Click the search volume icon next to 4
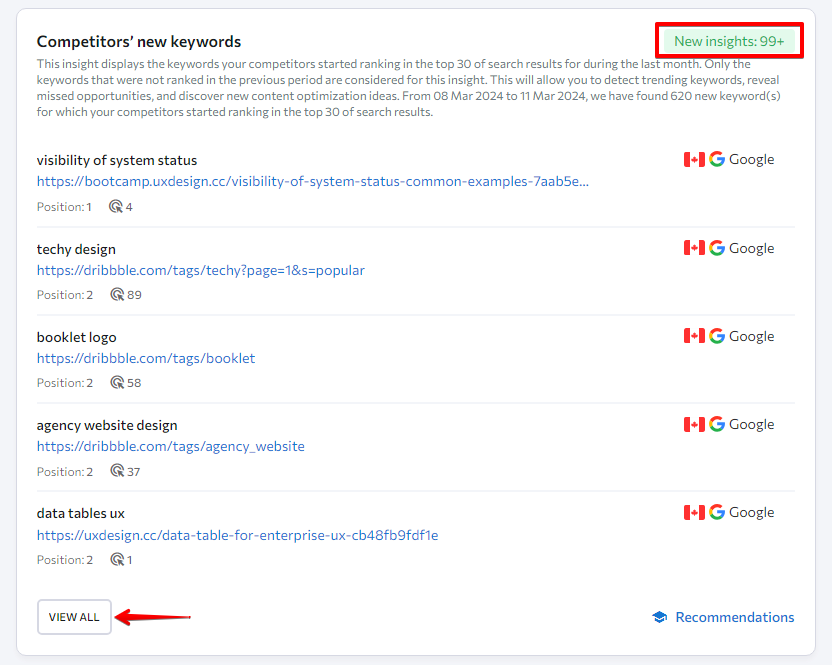Viewport: 832px width, 665px height. (x=116, y=206)
